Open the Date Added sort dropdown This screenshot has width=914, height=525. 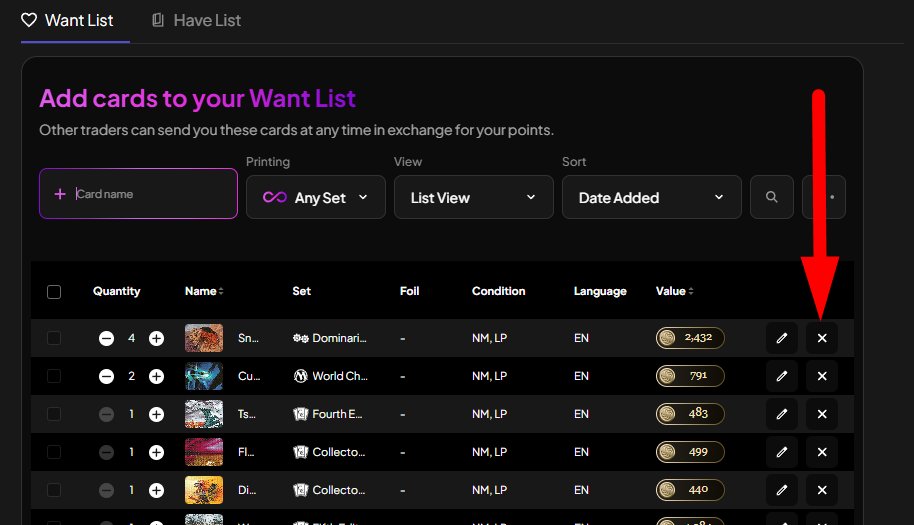click(651, 198)
